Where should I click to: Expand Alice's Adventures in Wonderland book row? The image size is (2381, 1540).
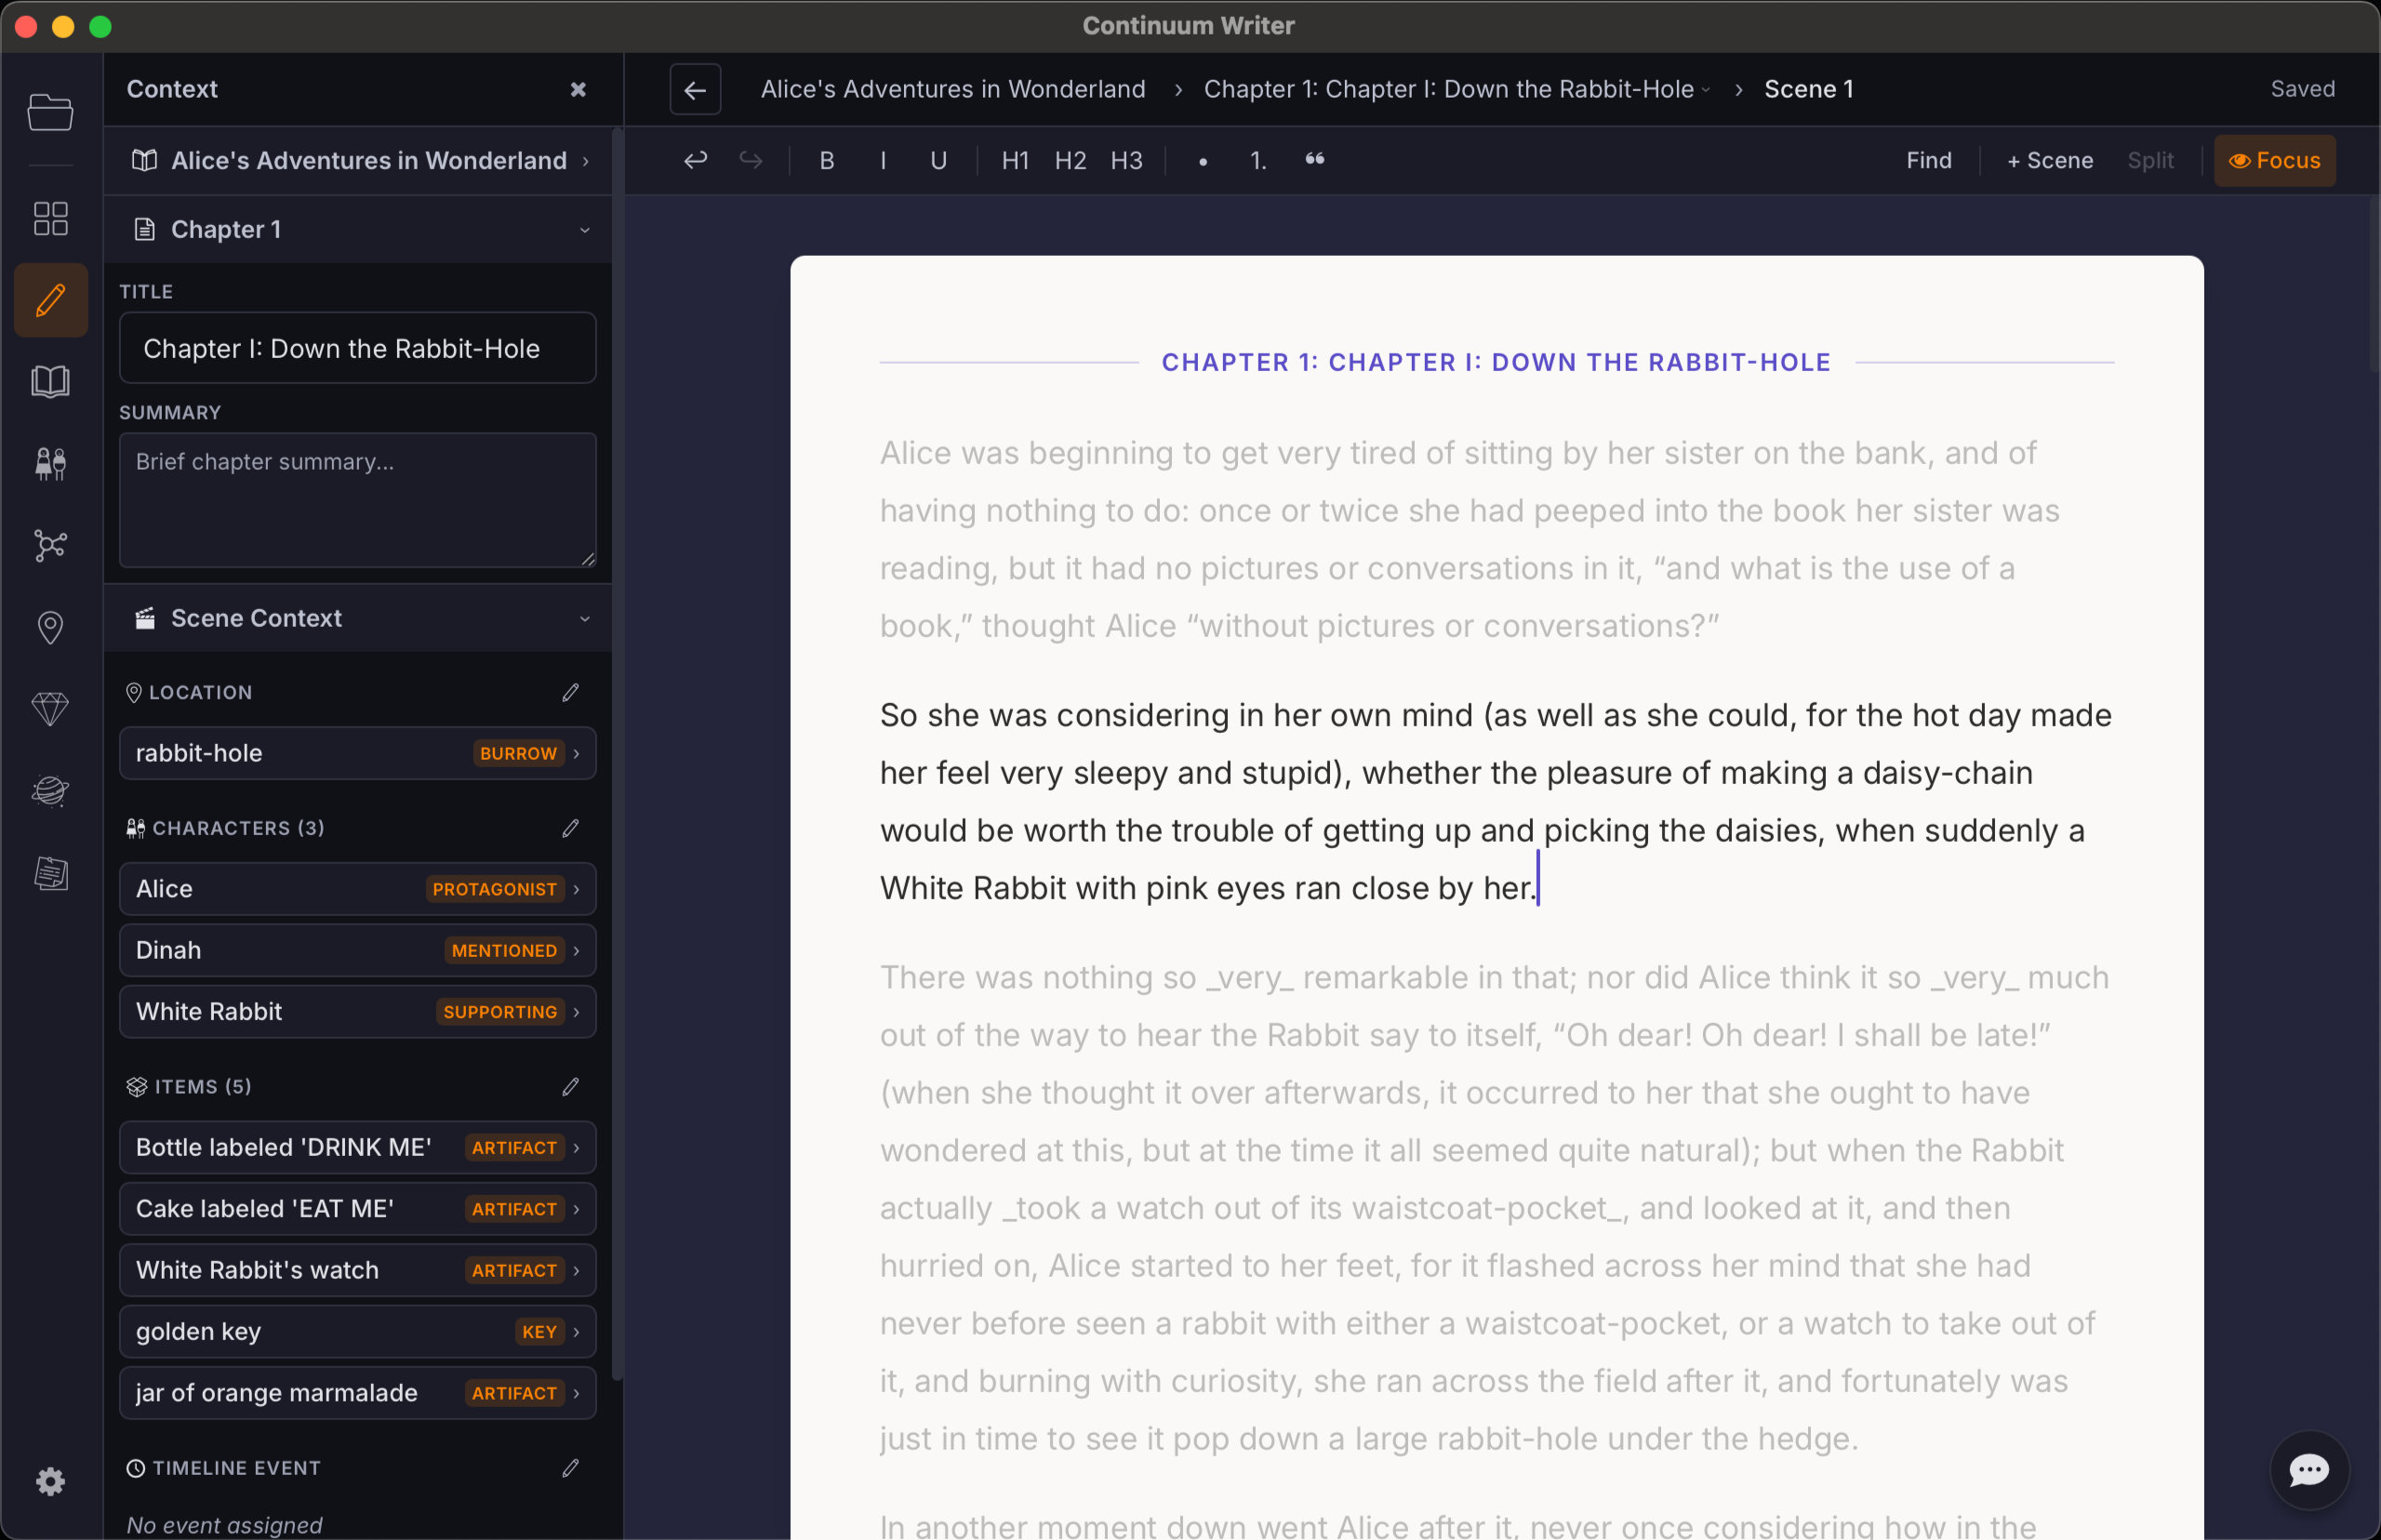click(358, 160)
